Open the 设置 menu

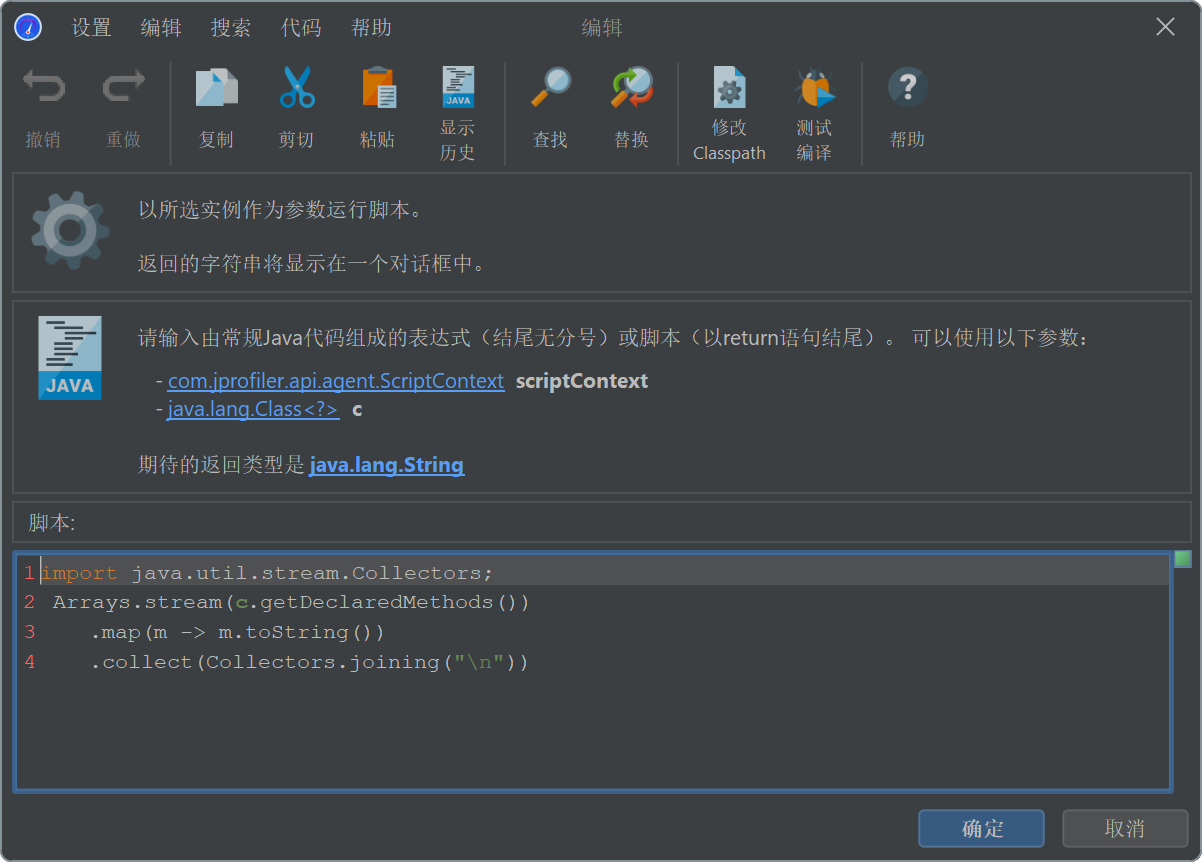pyautogui.click(x=91, y=28)
